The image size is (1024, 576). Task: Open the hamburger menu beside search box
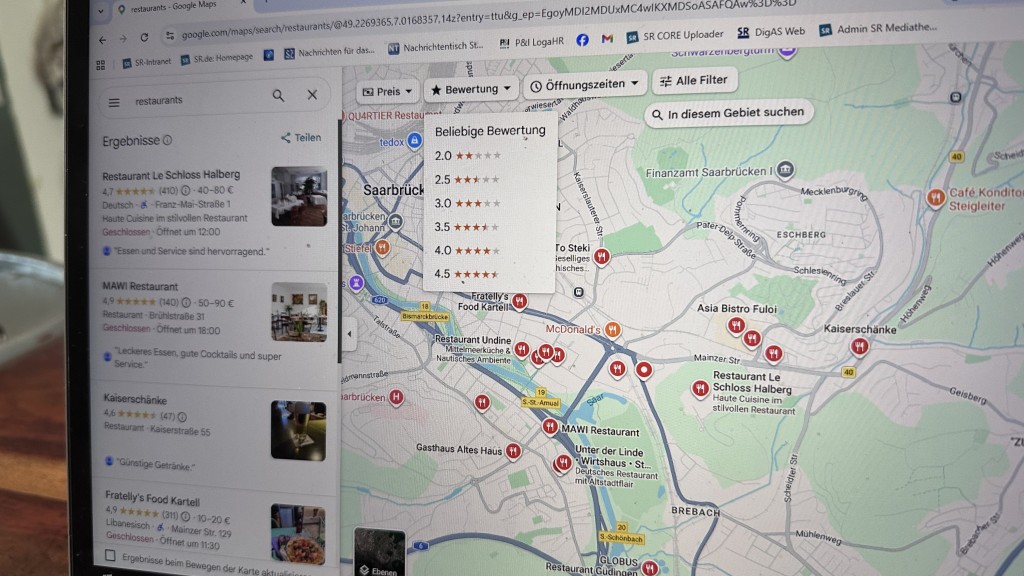(114, 103)
